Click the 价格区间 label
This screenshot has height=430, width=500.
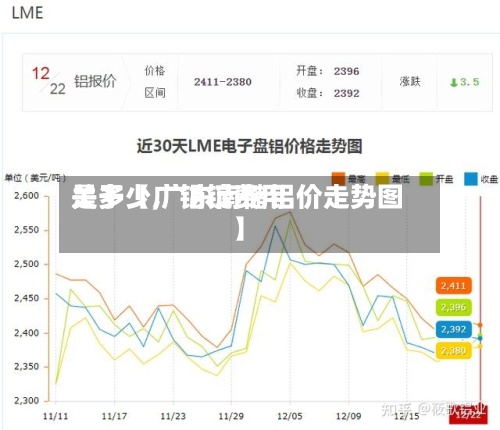[x=155, y=82]
